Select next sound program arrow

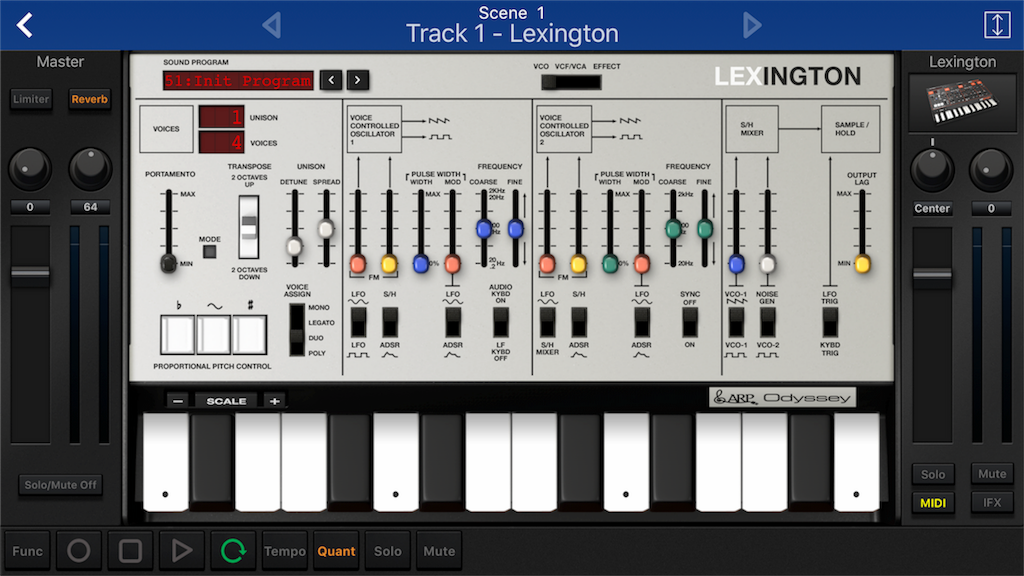pyautogui.click(x=357, y=80)
